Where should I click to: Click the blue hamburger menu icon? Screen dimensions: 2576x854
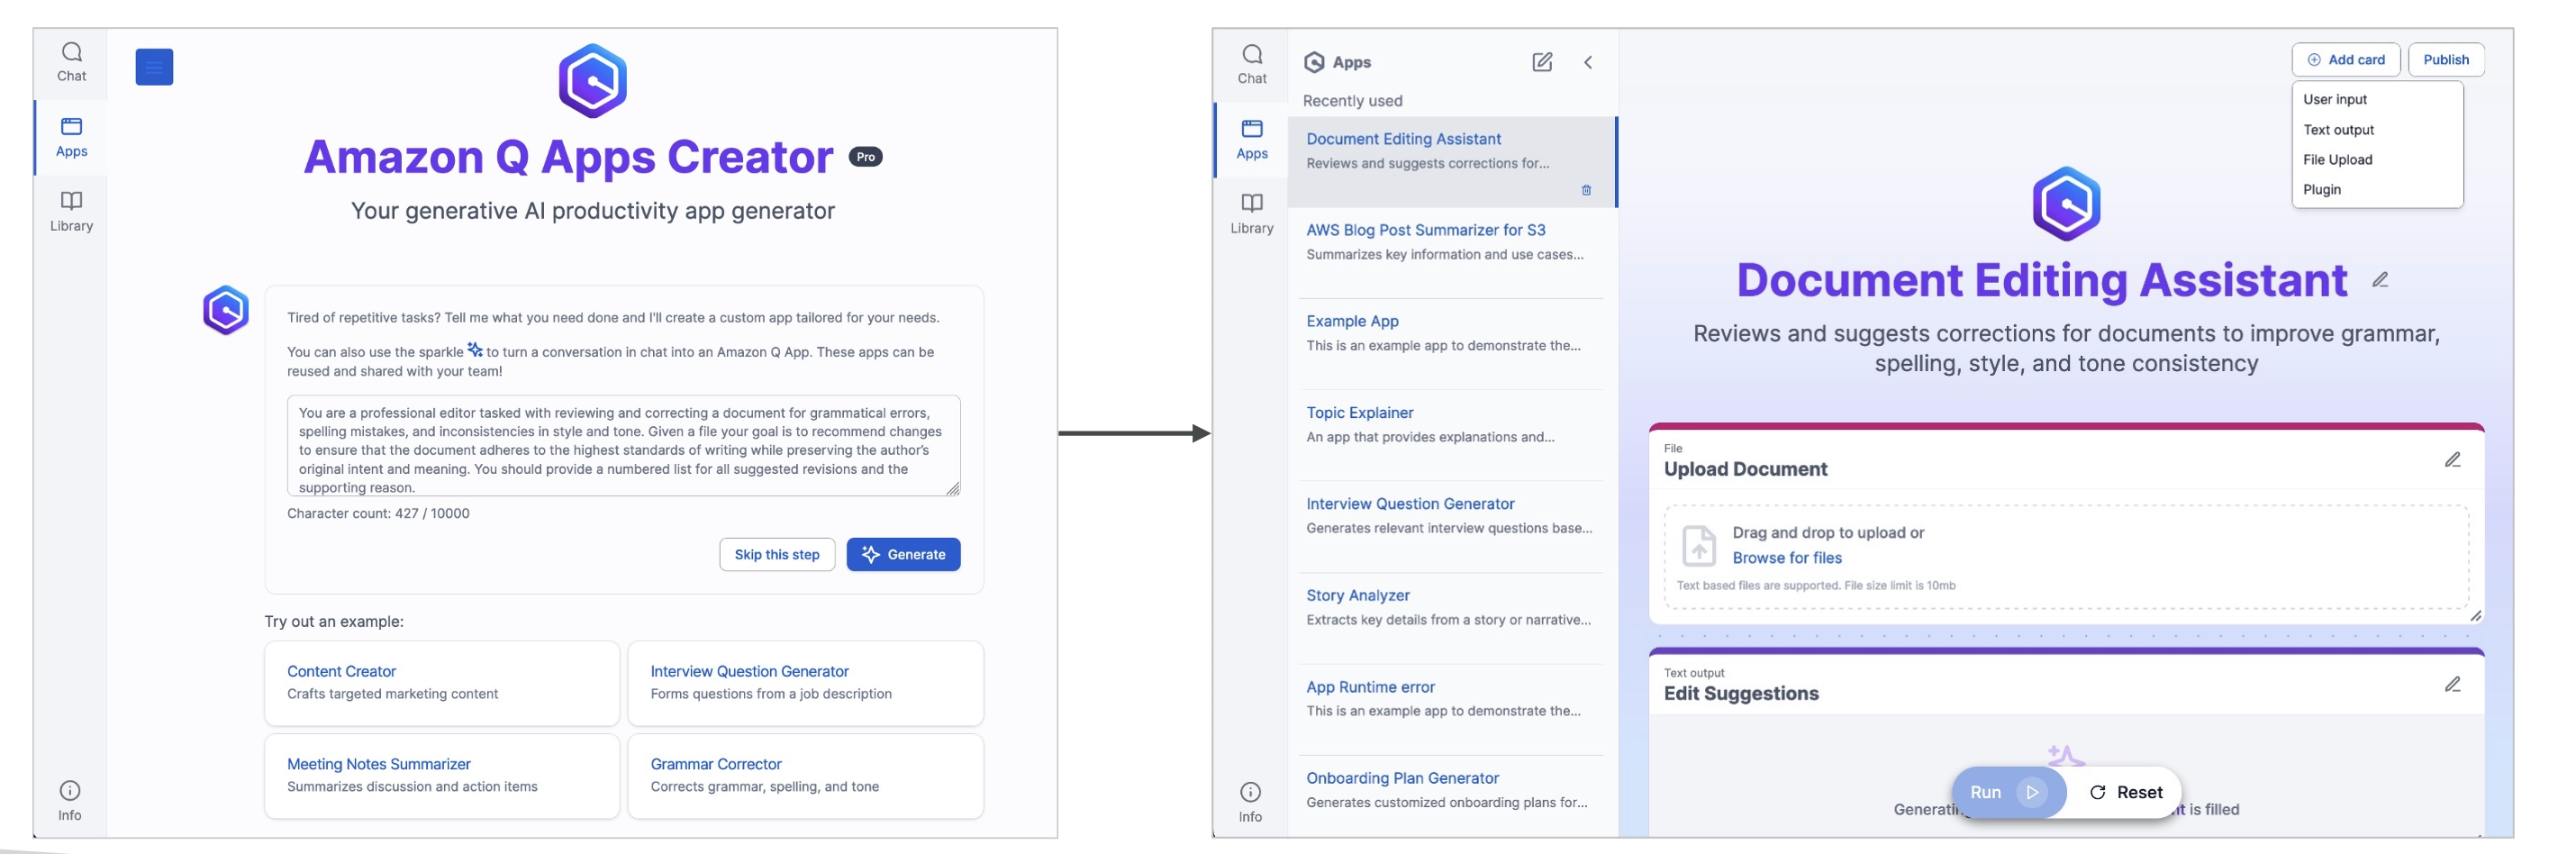coord(154,67)
